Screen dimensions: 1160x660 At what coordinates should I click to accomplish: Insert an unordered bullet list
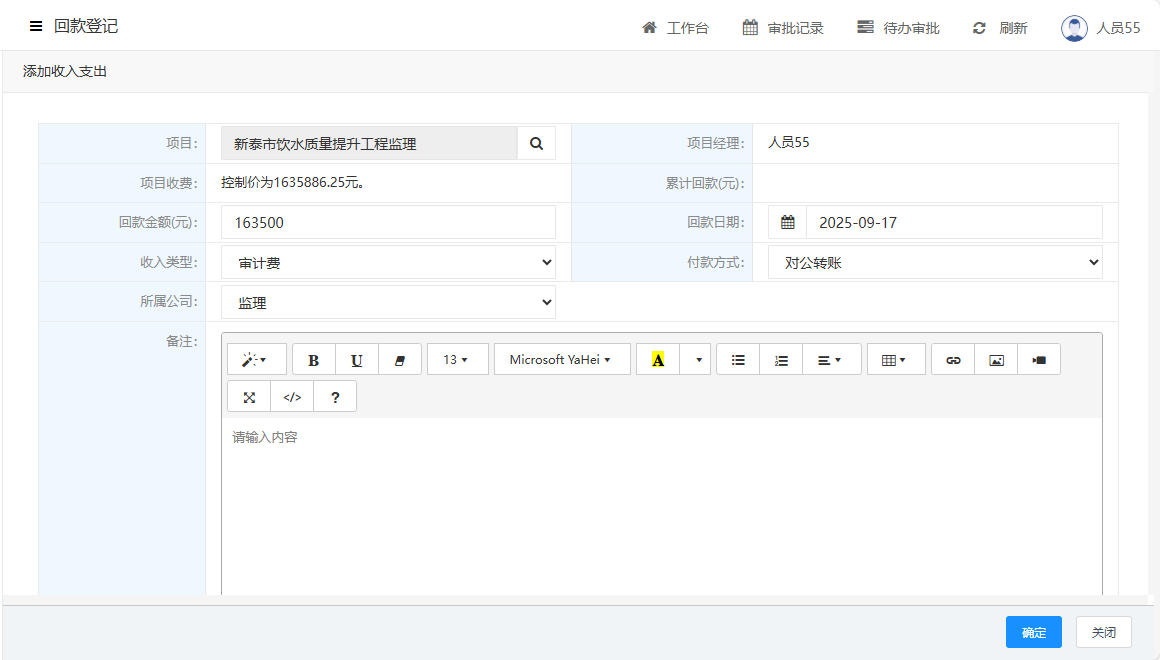coord(738,360)
